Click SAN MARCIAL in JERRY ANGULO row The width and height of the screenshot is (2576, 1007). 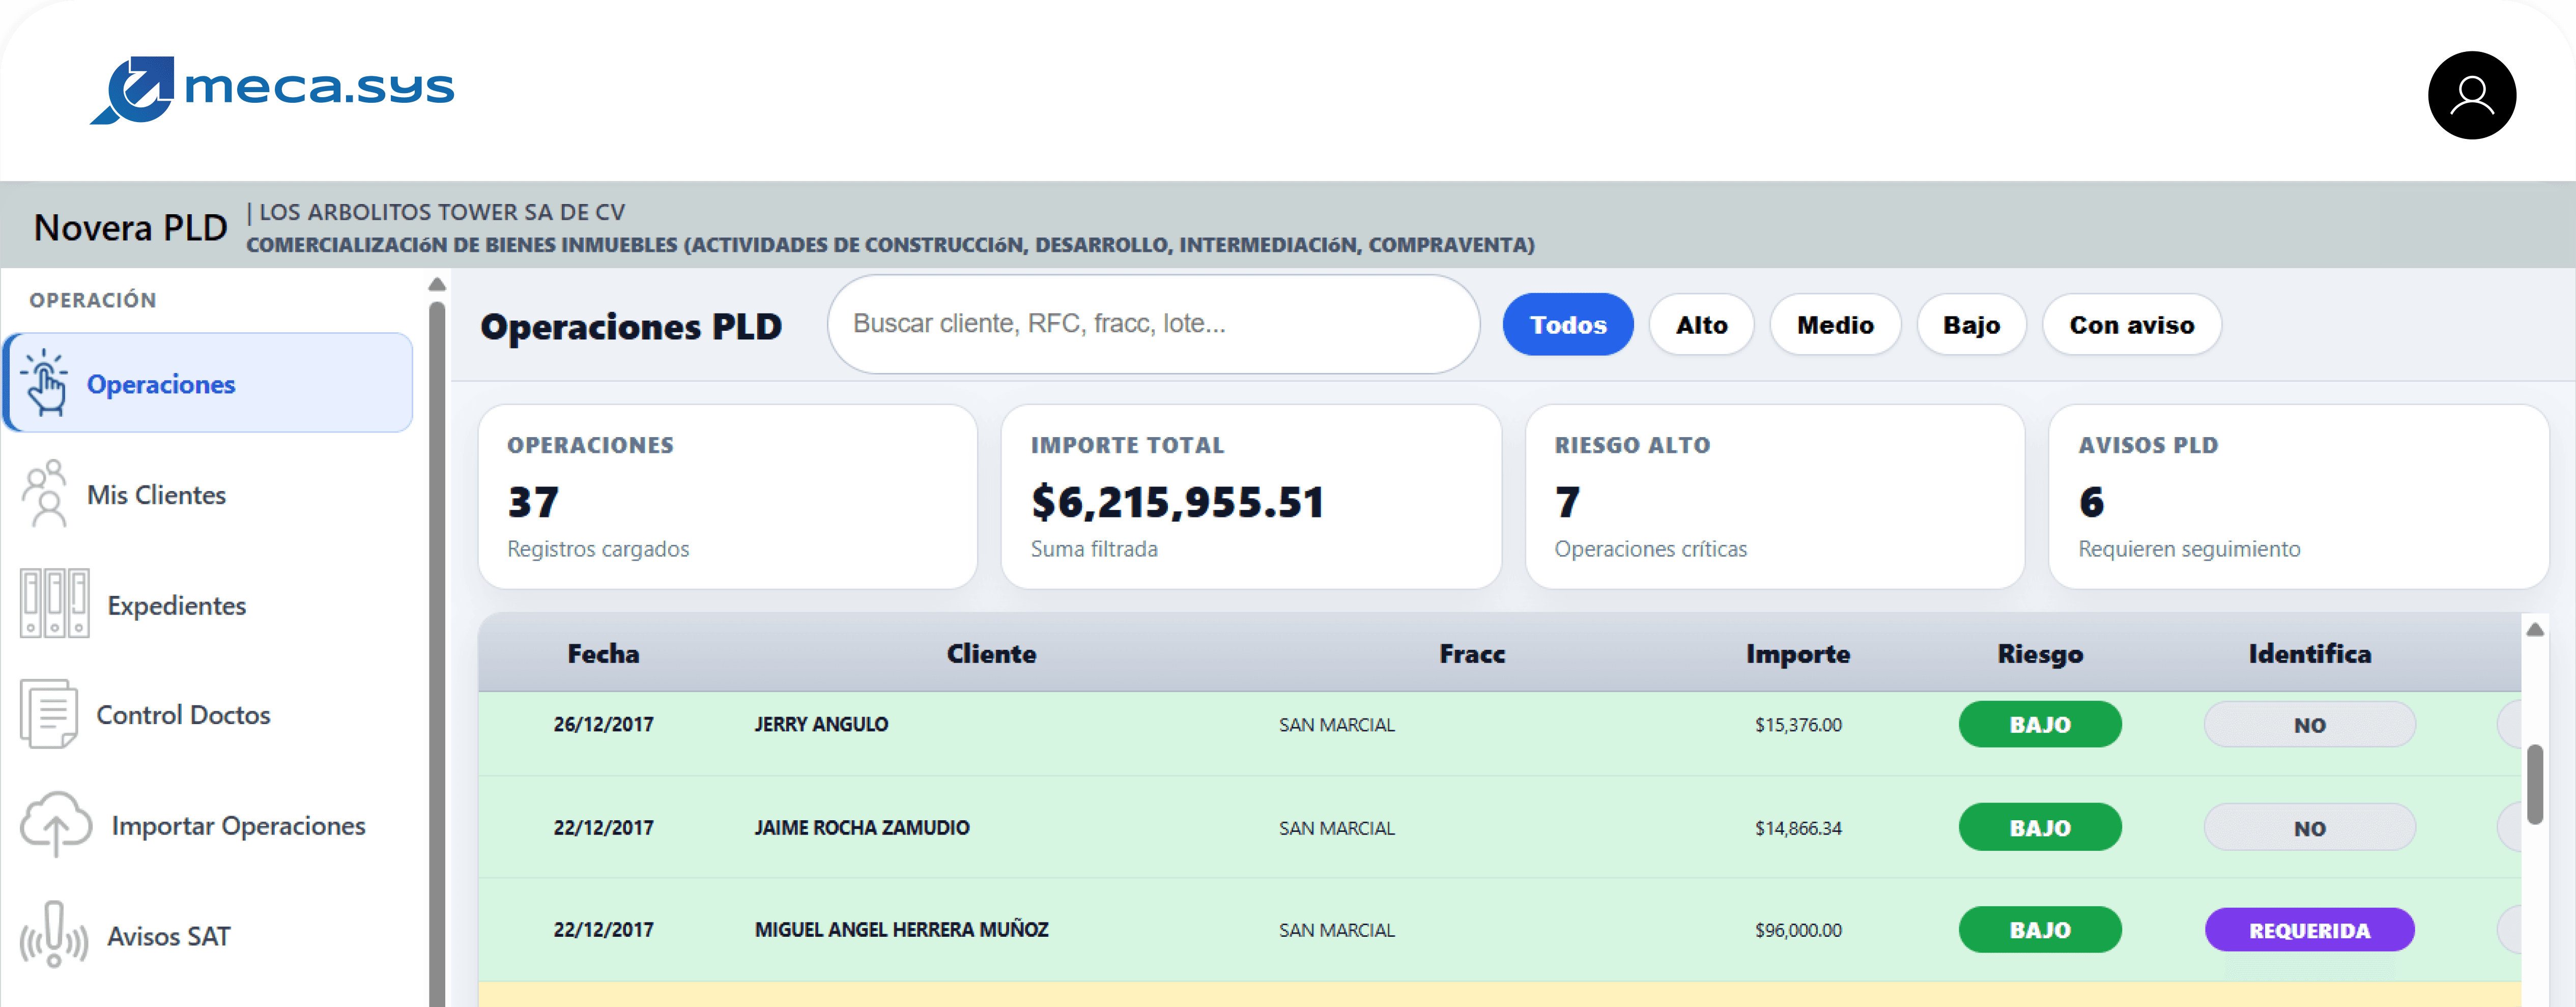pos(1336,724)
